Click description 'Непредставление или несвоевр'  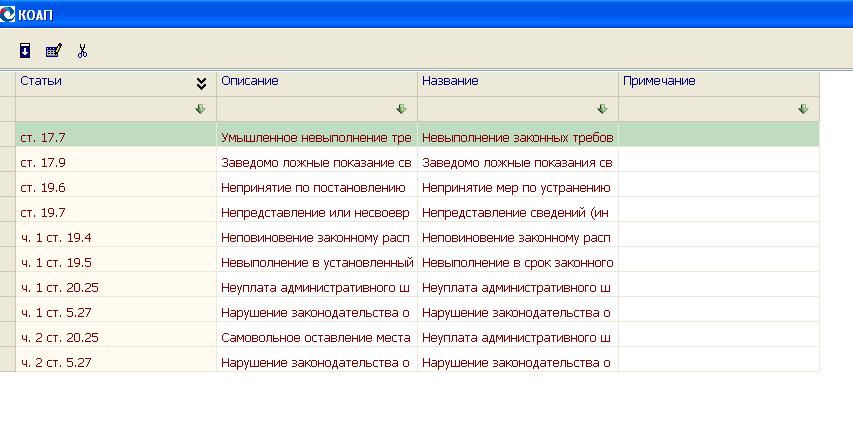pyautogui.click(x=315, y=213)
